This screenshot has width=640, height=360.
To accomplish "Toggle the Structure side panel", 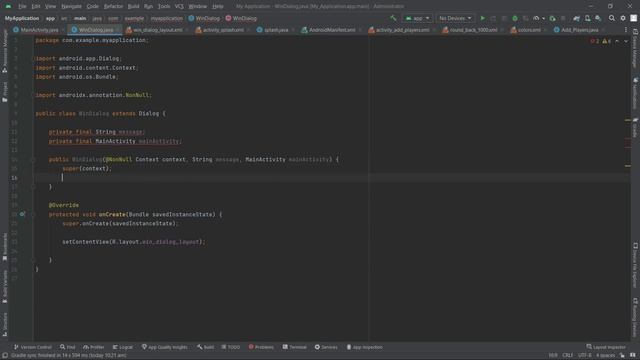I will coord(5,324).
